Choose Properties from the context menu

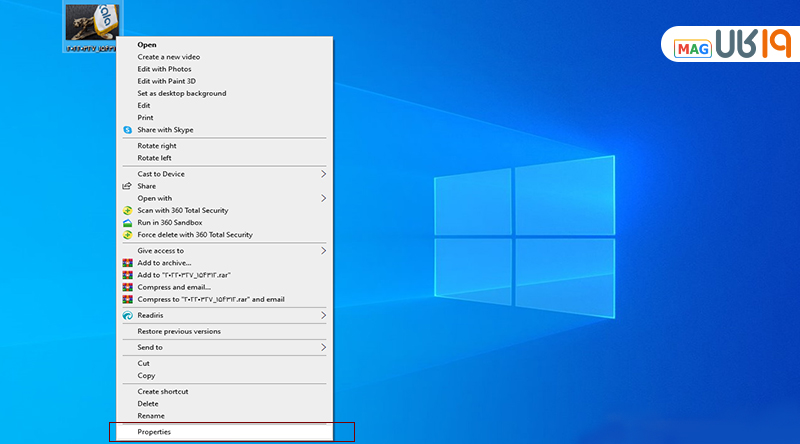154,432
